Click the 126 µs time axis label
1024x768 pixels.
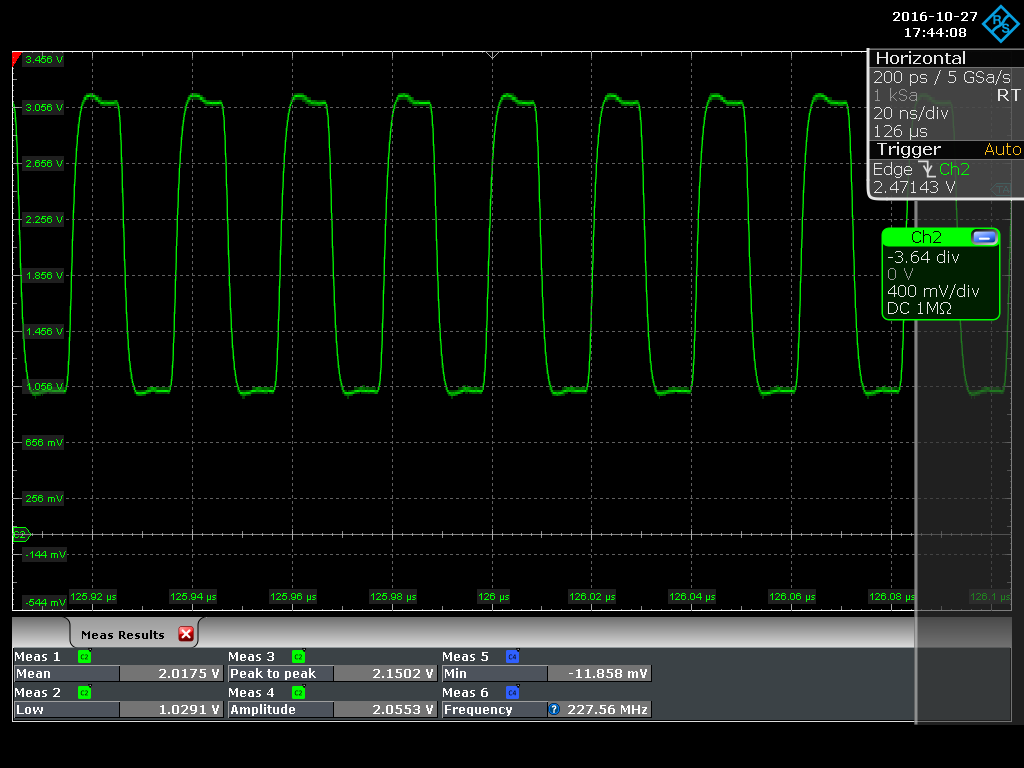point(493,596)
